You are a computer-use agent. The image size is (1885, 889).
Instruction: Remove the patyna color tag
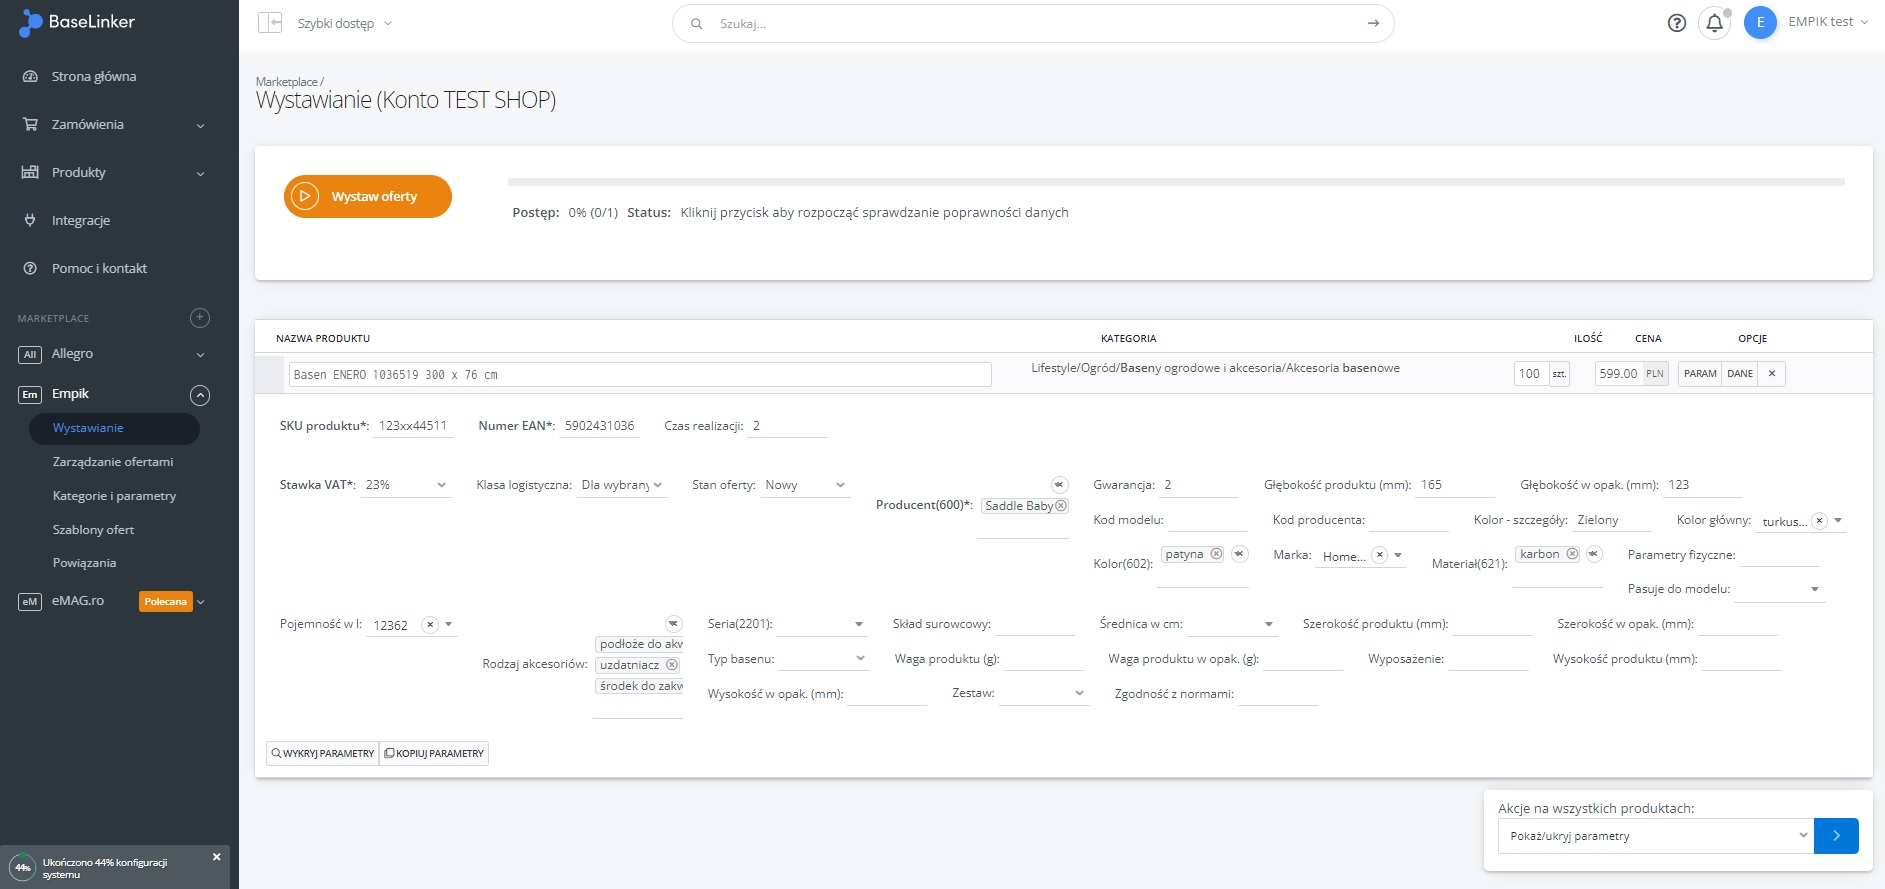1216,554
